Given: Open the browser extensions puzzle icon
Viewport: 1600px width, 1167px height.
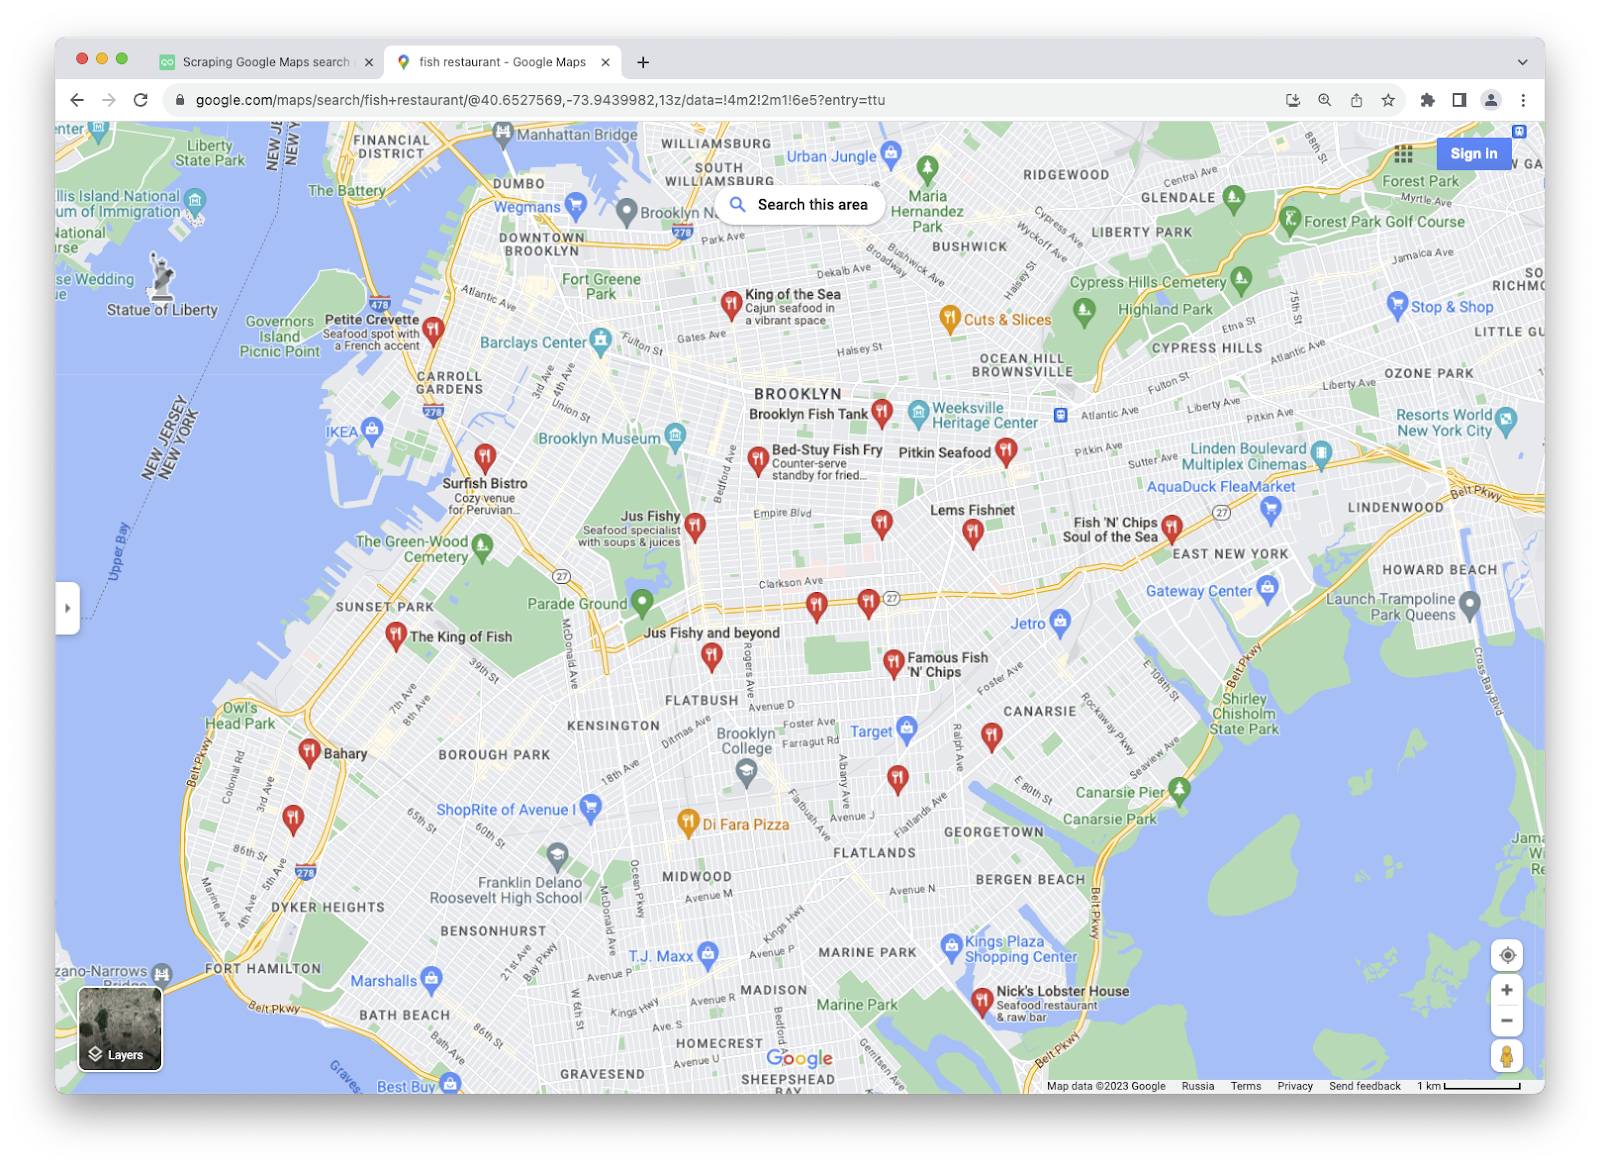Looking at the screenshot, I should [1427, 100].
